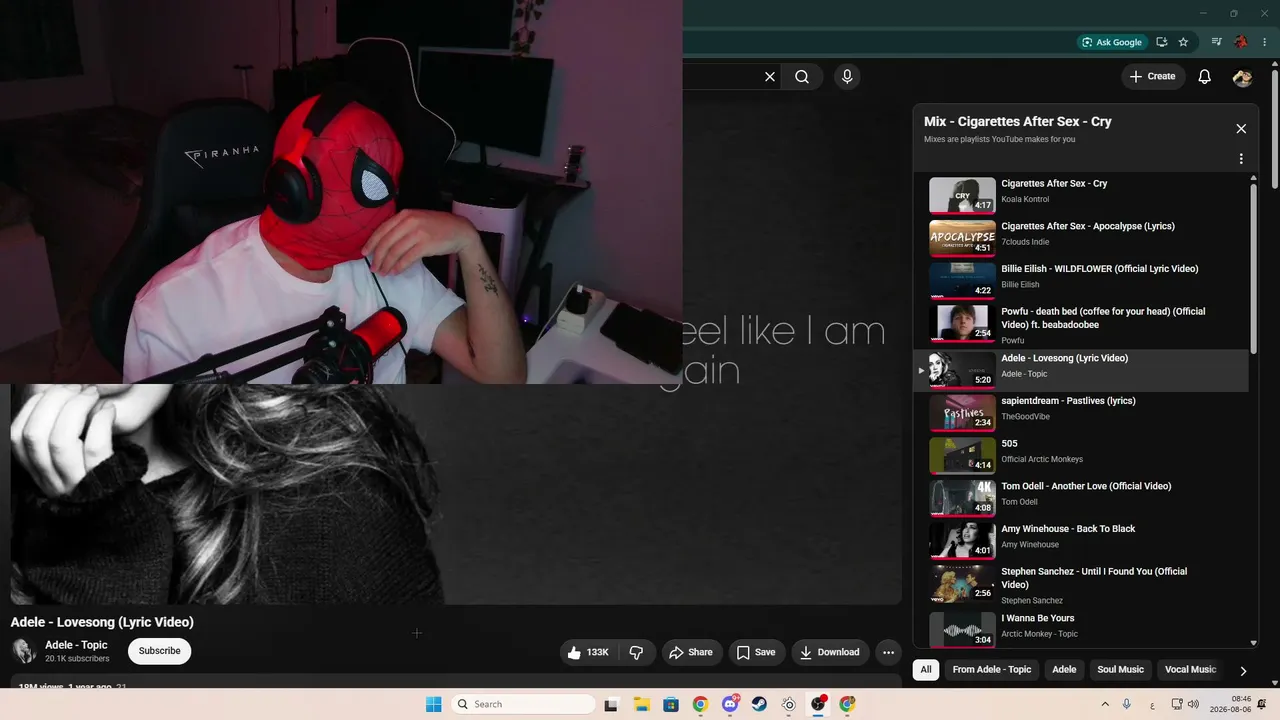Play Stephen Sanchez - Until I Found You
Viewport: 1280px width, 720px height.
(1083, 584)
